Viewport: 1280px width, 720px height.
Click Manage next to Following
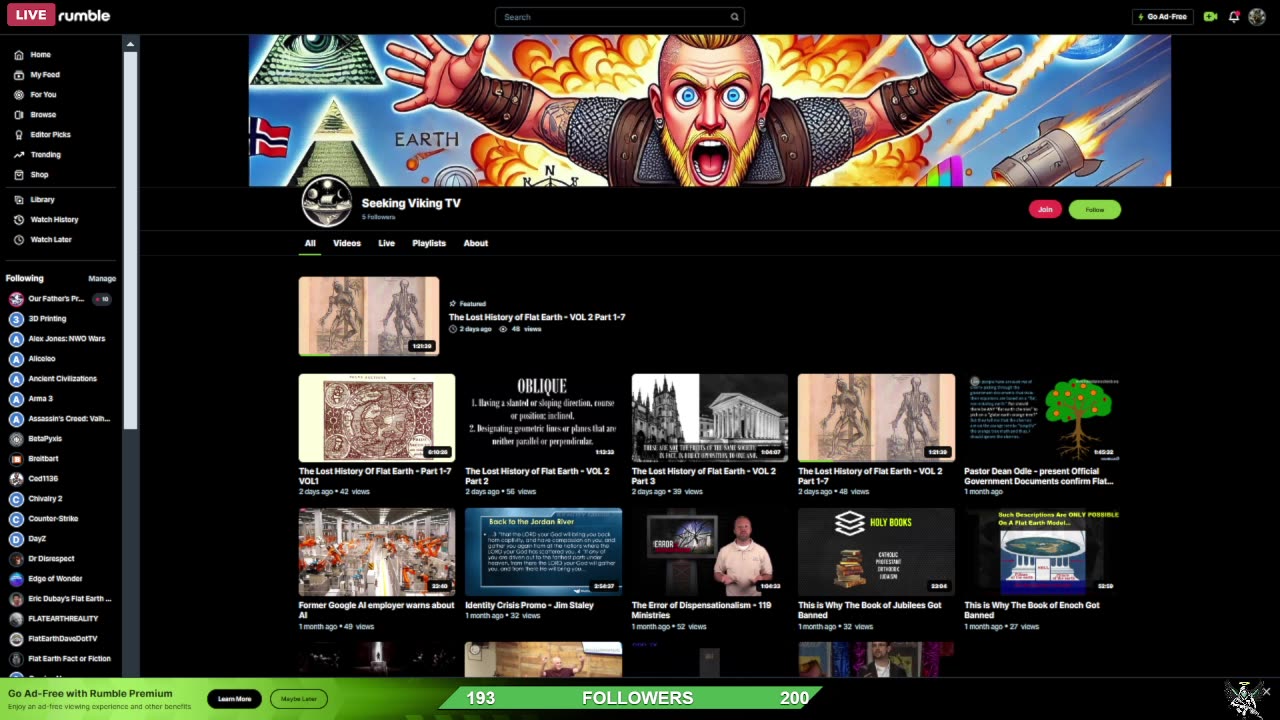(x=102, y=279)
